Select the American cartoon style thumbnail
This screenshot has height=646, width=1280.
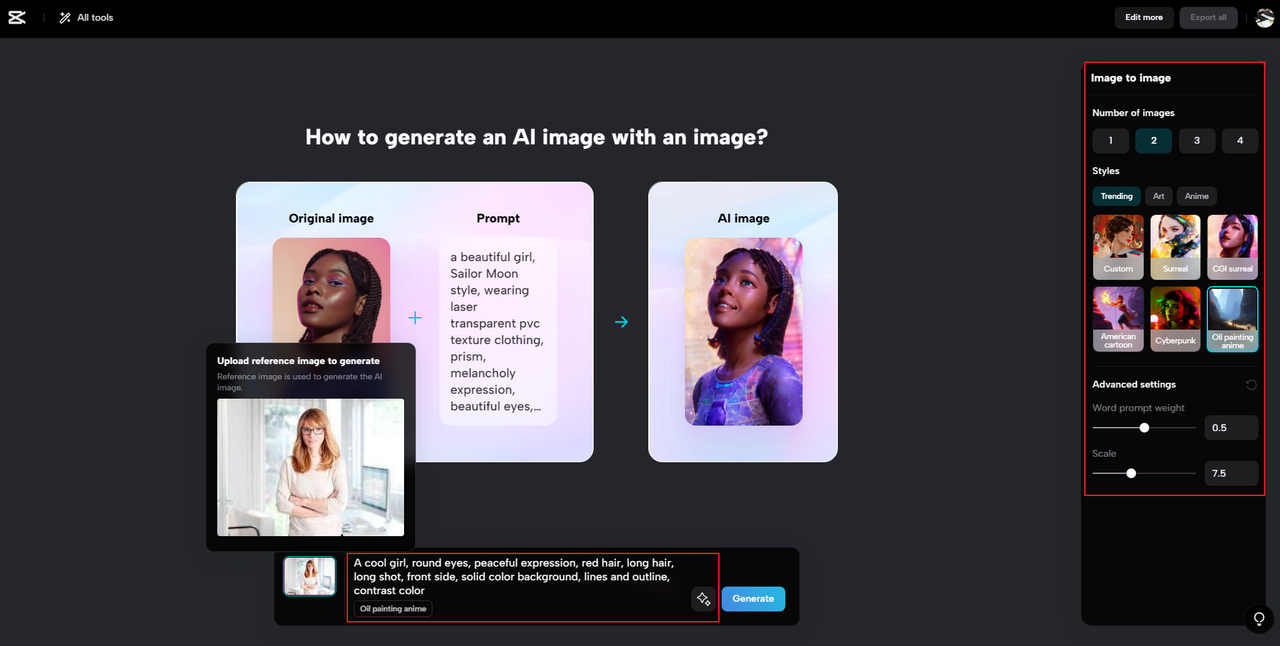click(x=1118, y=319)
